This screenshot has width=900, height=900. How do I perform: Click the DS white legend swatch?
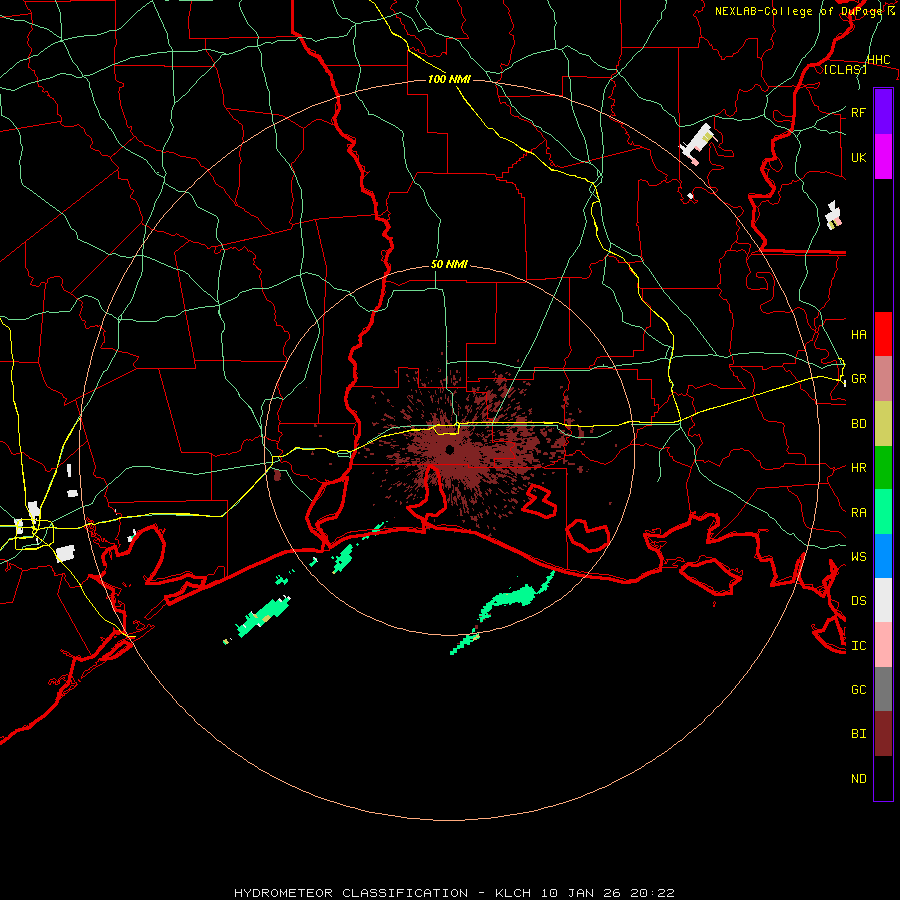coord(883,600)
